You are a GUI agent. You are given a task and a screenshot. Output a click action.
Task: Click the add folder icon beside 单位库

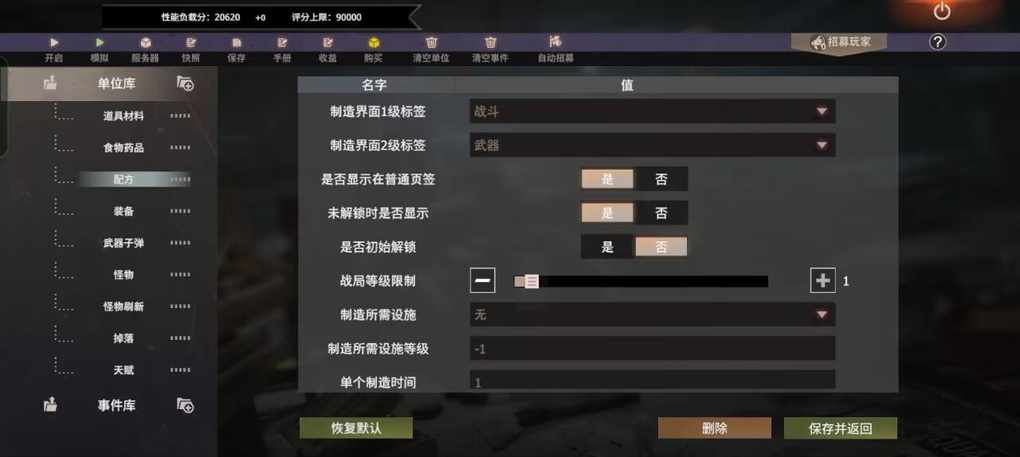click(185, 83)
